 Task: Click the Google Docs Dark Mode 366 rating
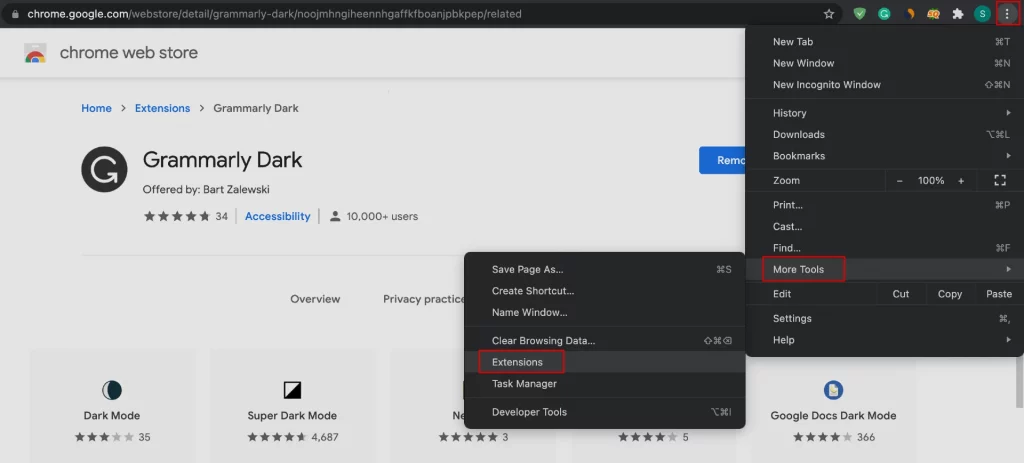click(x=834, y=437)
